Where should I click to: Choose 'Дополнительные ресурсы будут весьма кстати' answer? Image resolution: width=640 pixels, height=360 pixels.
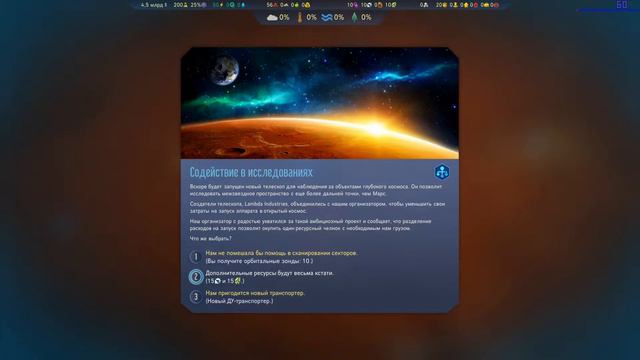pos(269,273)
